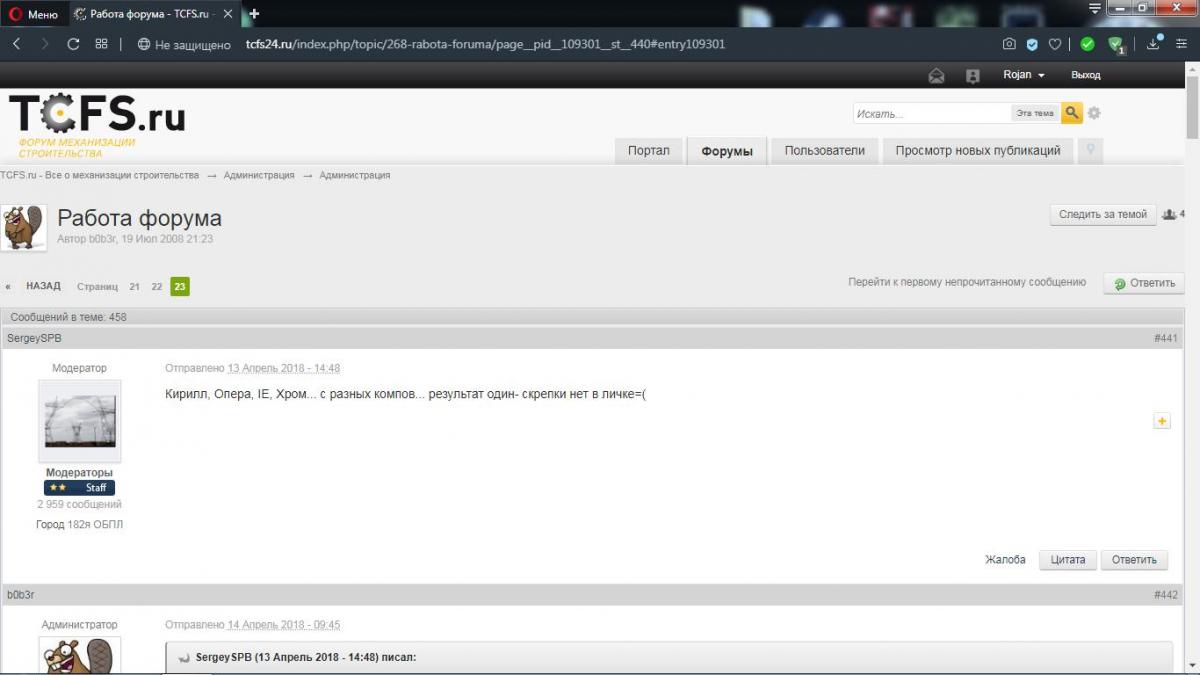The width and height of the screenshot is (1200, 675).
Task: Click the Не защищено site security indicator
Action: click(184, 44)
